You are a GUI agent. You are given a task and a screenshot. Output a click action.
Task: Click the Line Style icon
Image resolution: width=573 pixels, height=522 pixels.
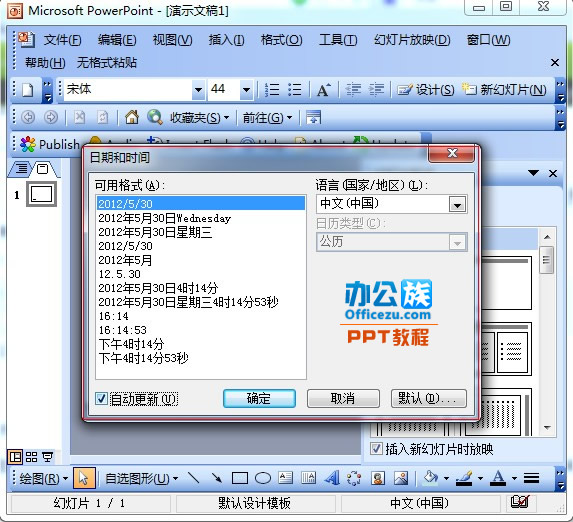[x=531, y=478]
